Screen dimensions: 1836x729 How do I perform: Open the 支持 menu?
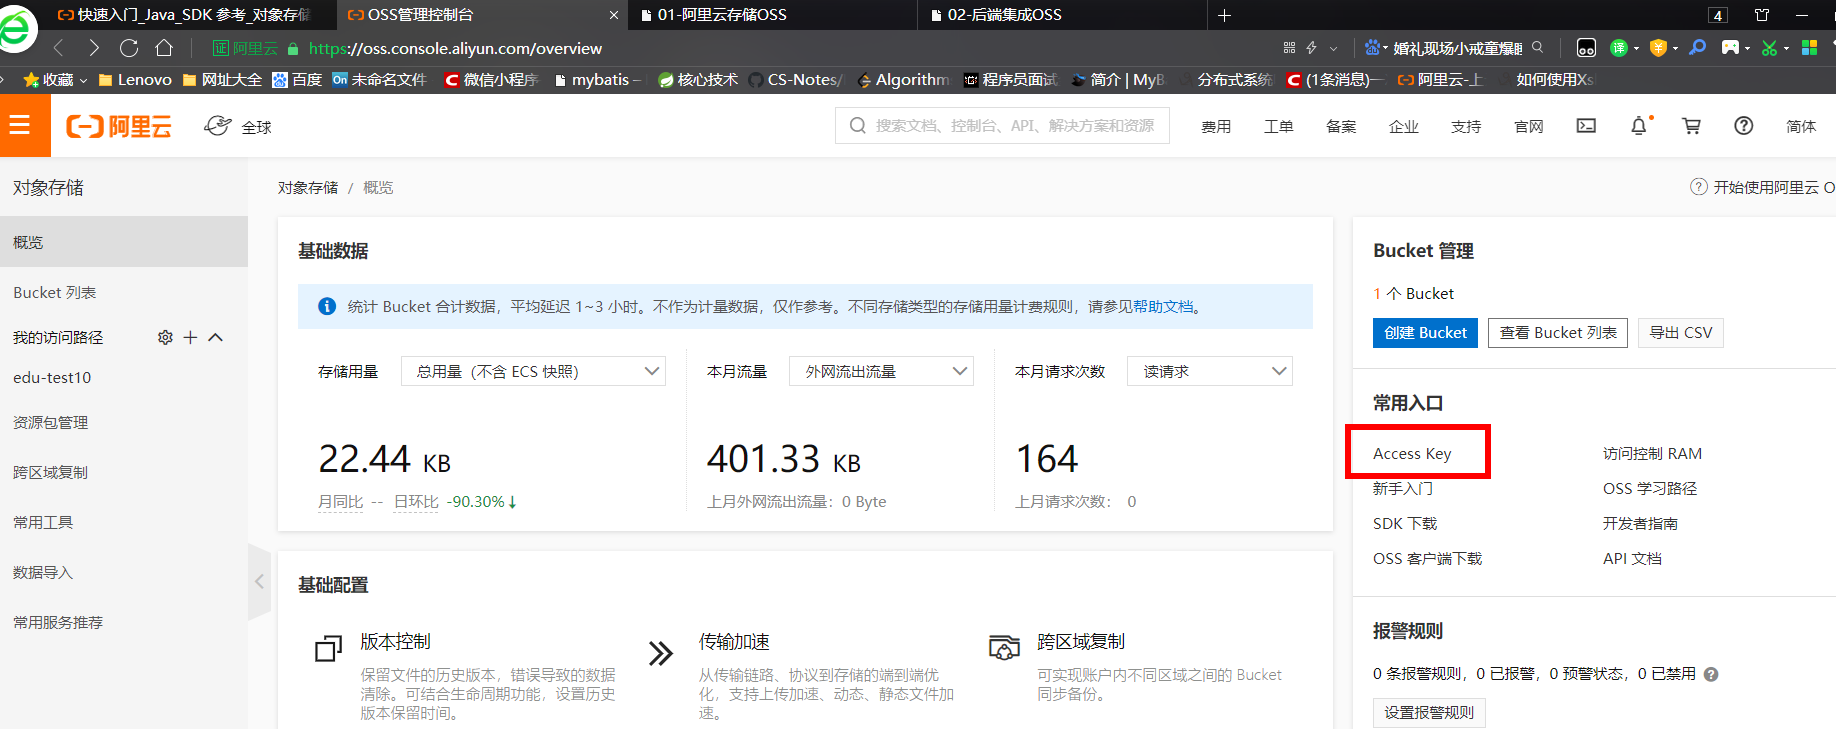[x=1466, y=126]
